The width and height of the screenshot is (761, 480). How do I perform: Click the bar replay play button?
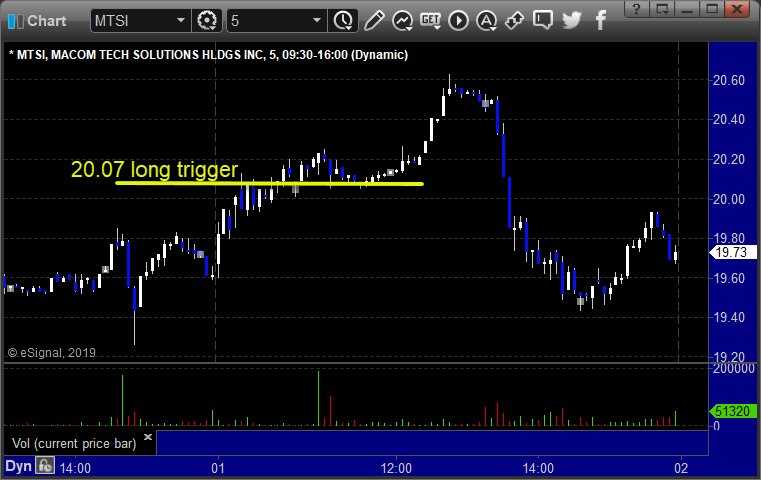[458, 20]
